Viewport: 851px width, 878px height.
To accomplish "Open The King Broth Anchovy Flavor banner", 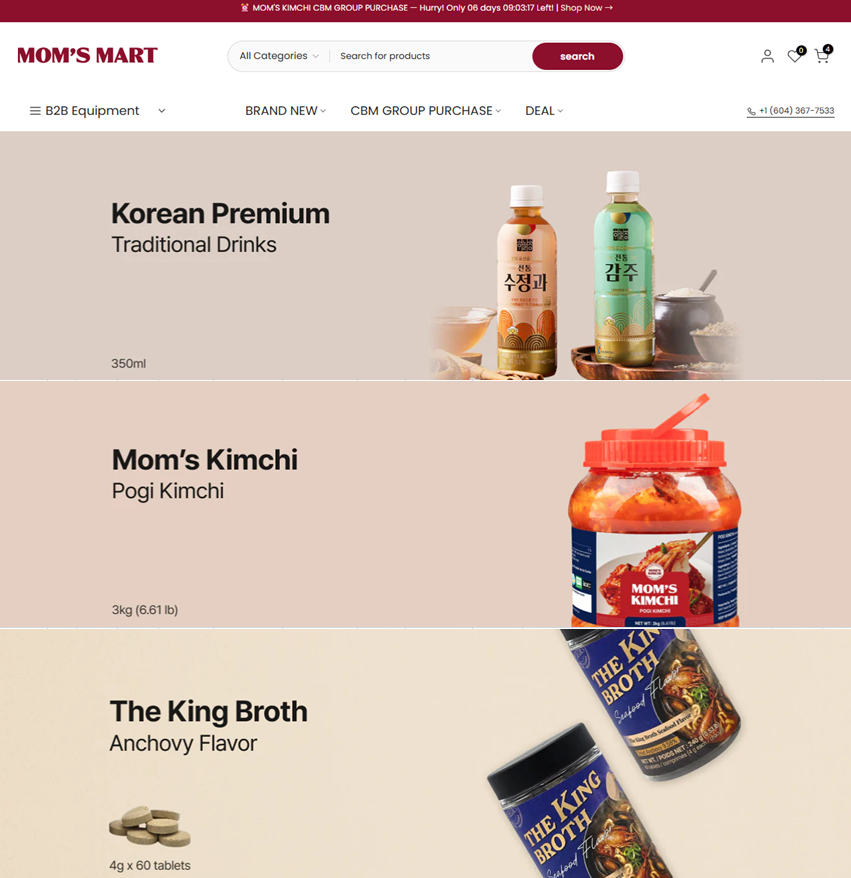I will coord(426,753).
